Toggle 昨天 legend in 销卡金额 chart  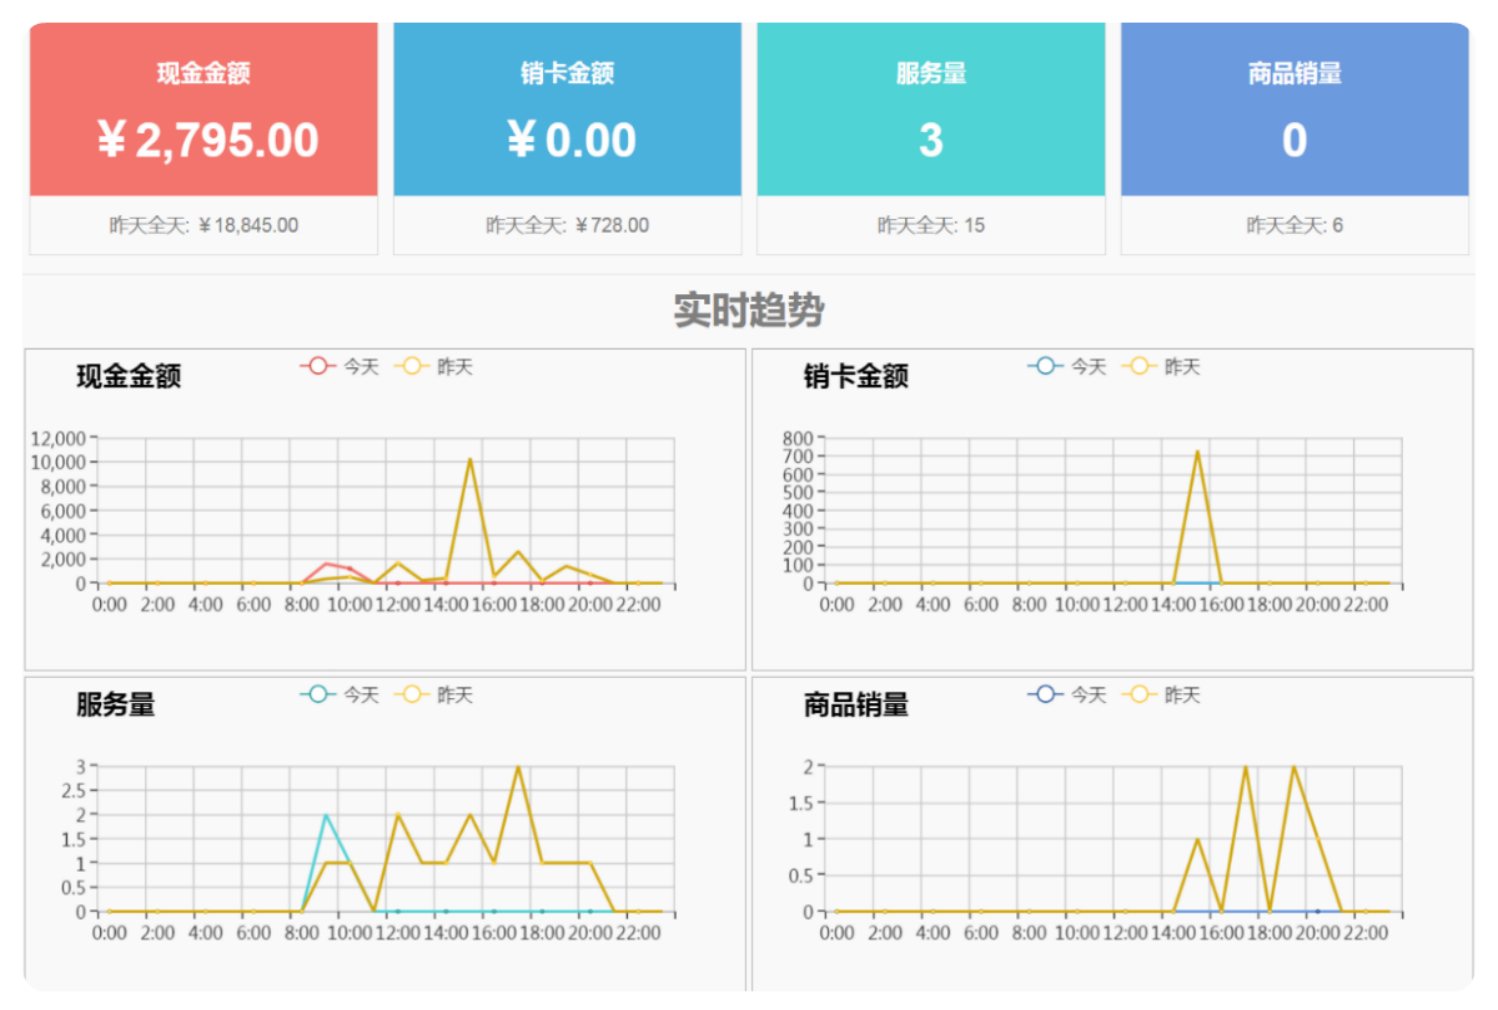1160,367
